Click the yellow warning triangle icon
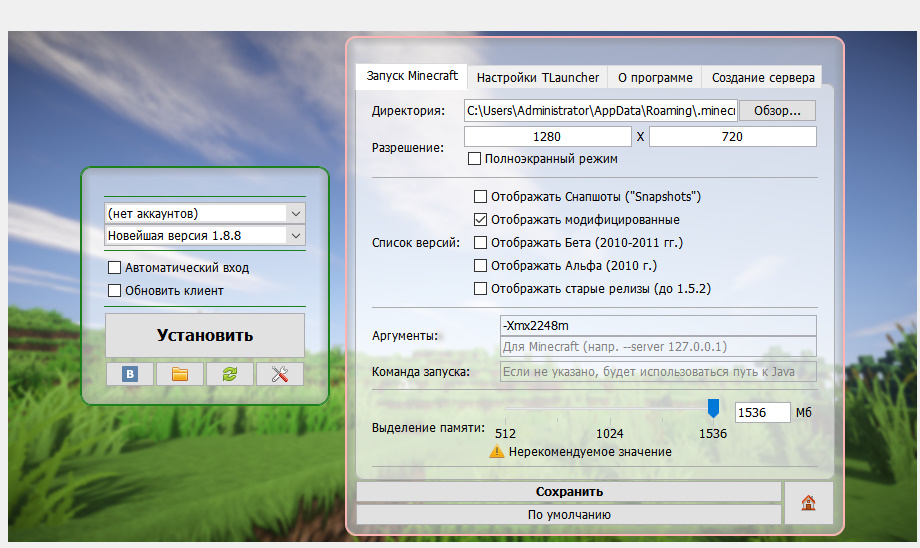This screenshot has height=548, width=920. (496, 452)
